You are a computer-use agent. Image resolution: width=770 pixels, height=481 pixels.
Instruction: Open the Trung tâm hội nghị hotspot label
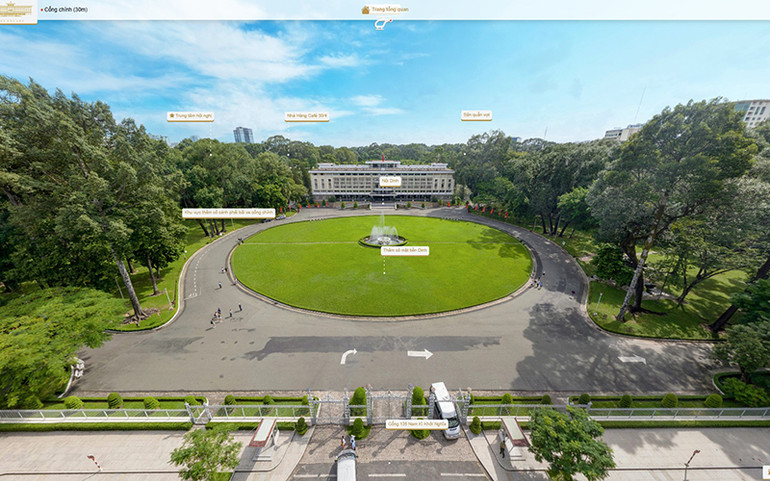click(193, 116)
